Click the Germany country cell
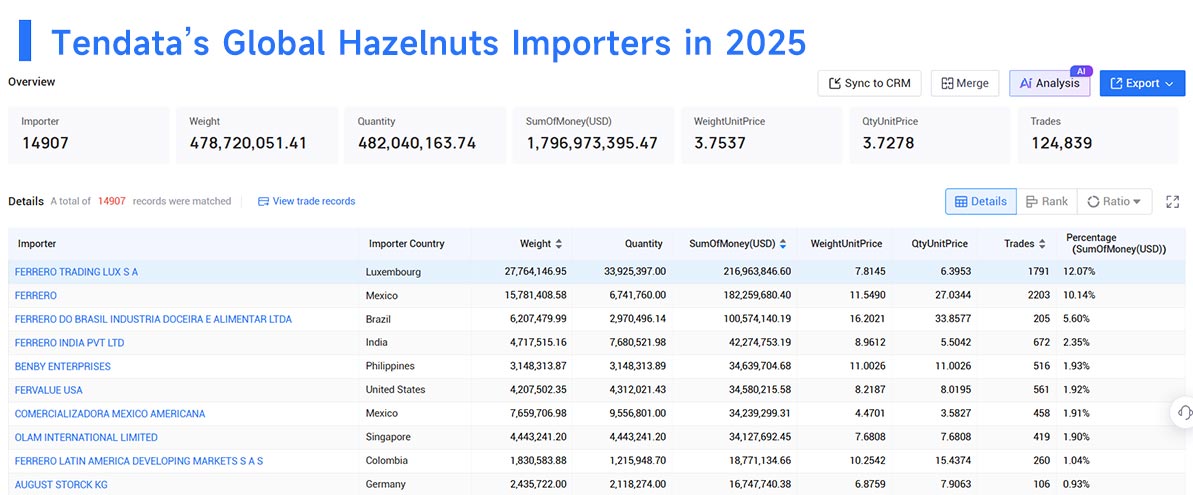Image resolution: width=1193 pixels, height=495 pixels. 387,484
